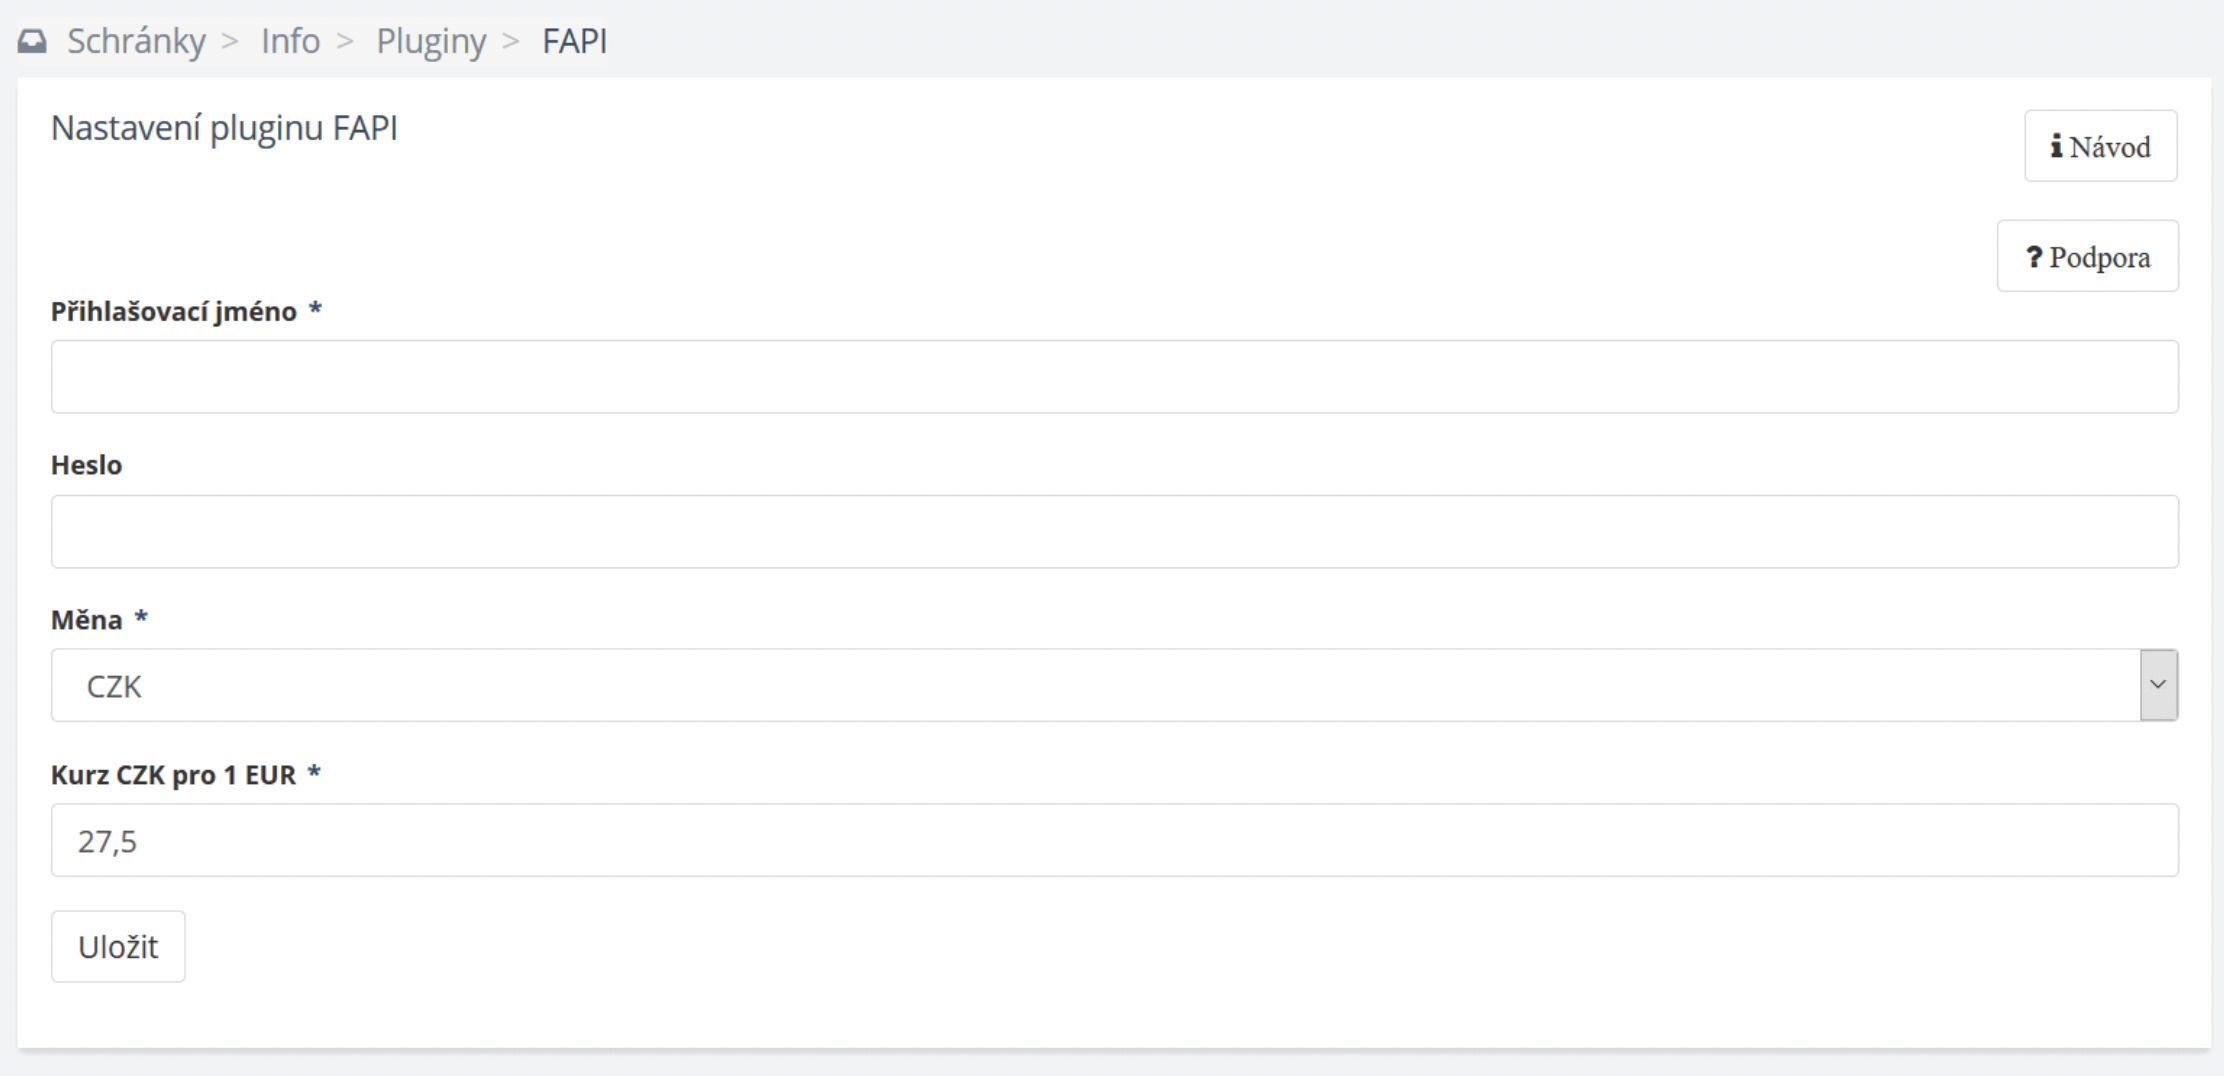This screenshot has width=2224, height=1076.
Task: Select the CZK currency combo box
Action: [1114, 685]
